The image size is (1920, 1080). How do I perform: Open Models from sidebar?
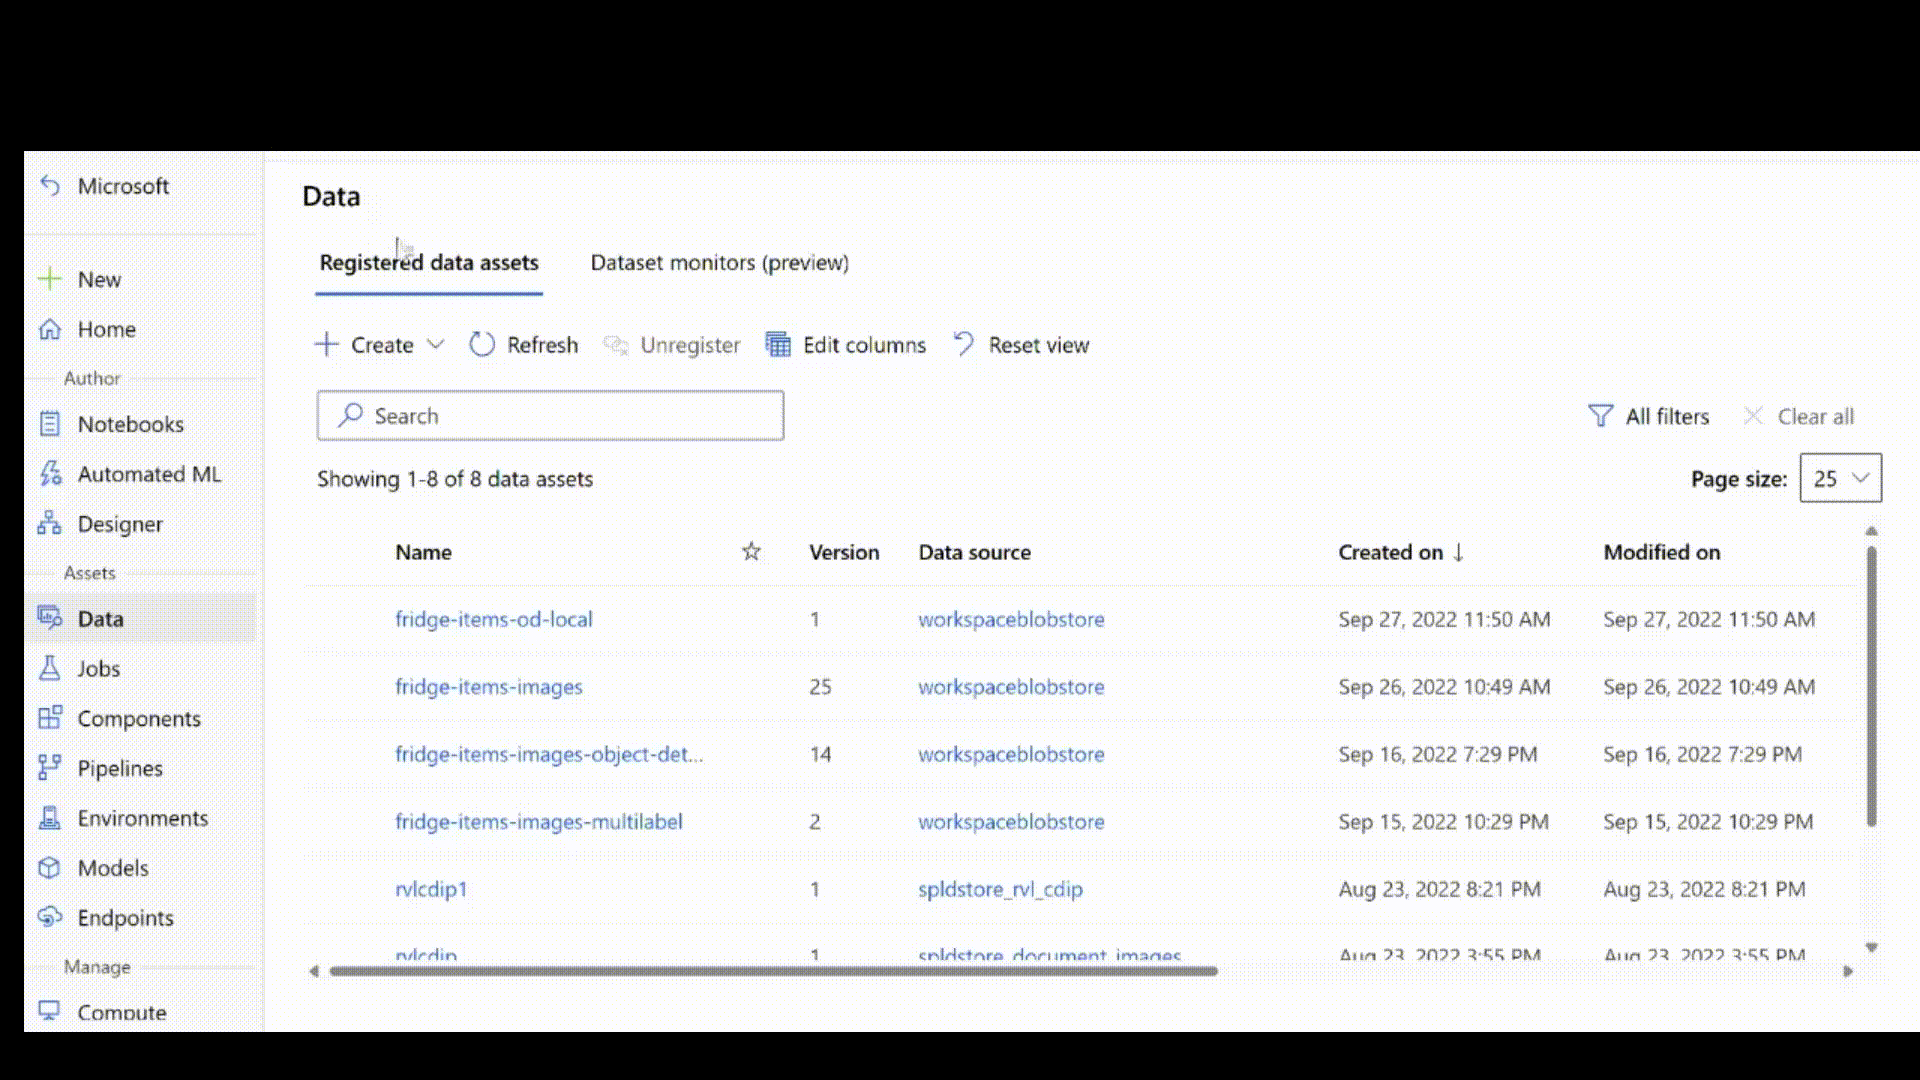pyautogui.click(x=112, y=866)
